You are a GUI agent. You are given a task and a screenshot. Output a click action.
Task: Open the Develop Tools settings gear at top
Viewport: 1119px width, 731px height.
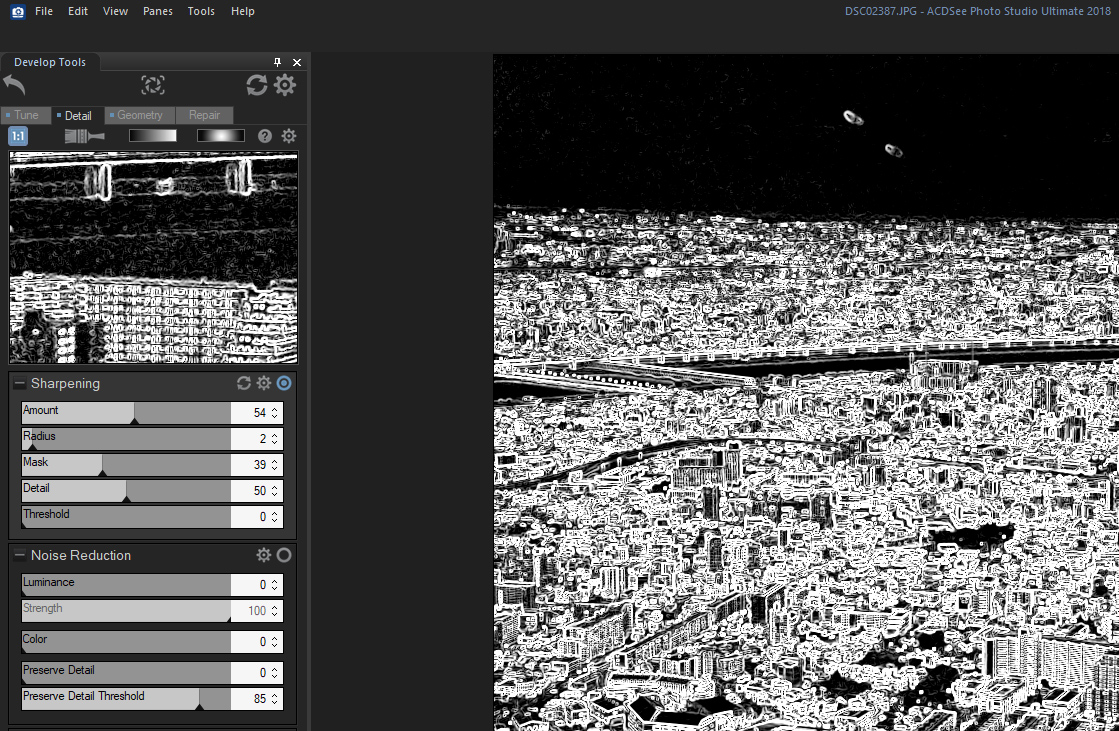coord(285,85)
